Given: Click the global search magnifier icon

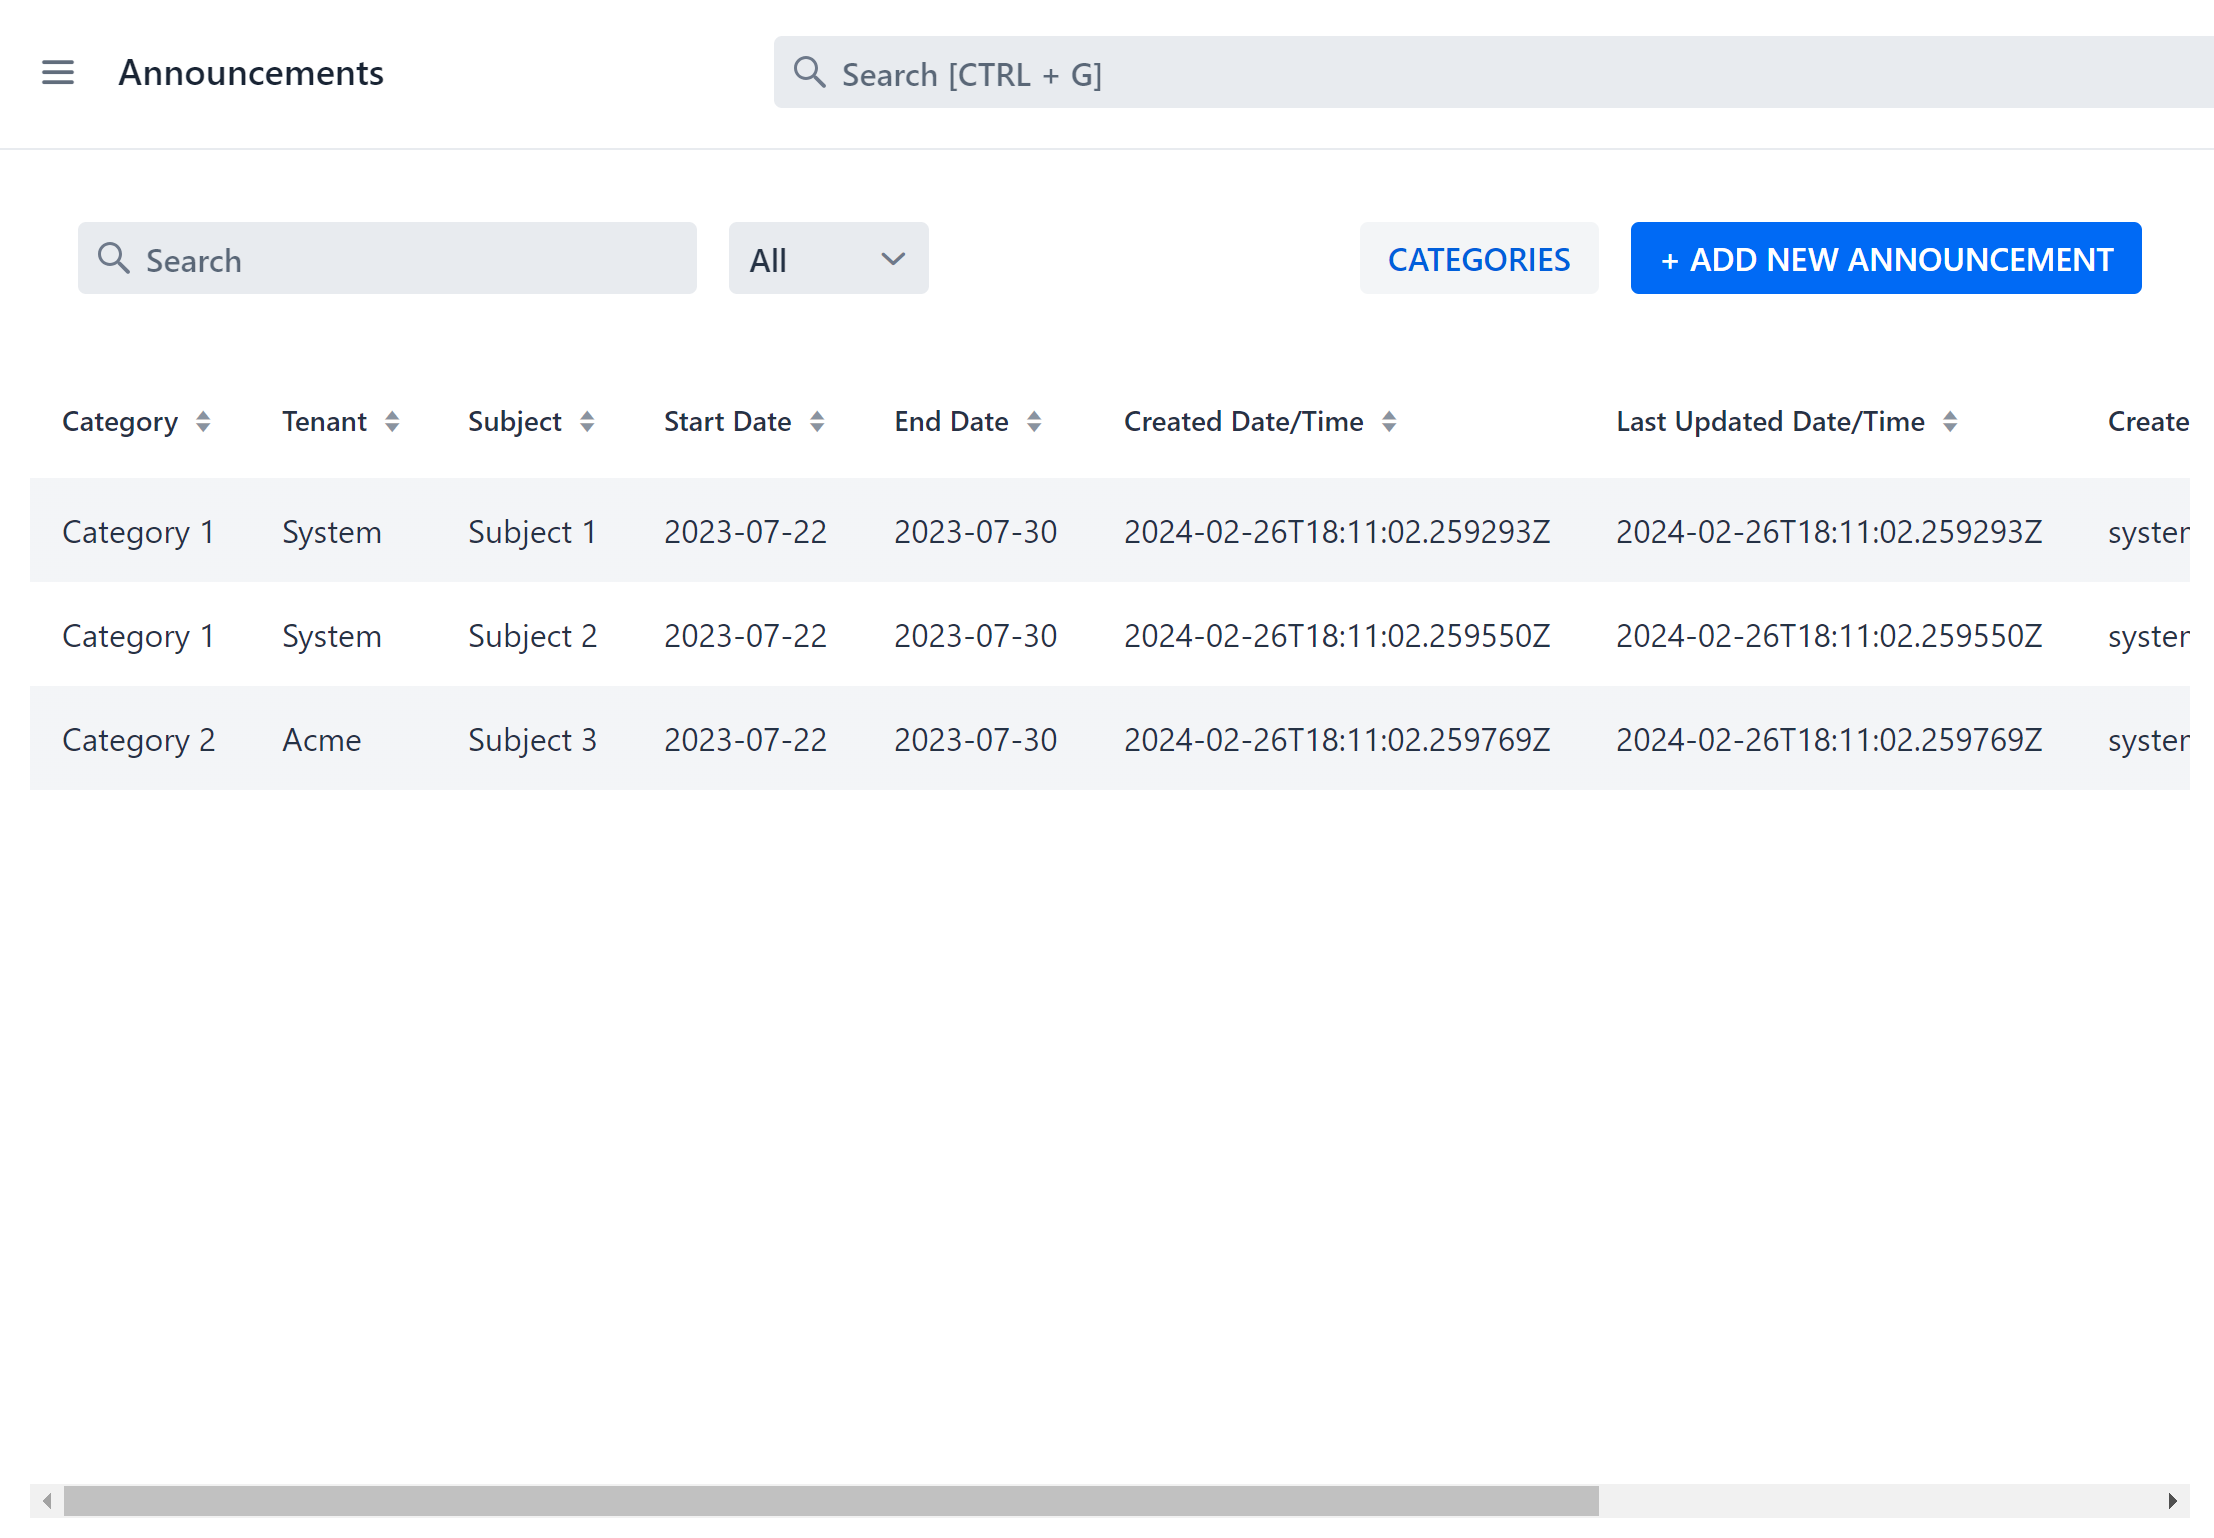Looking at the screenshot, I should [809, 72].
